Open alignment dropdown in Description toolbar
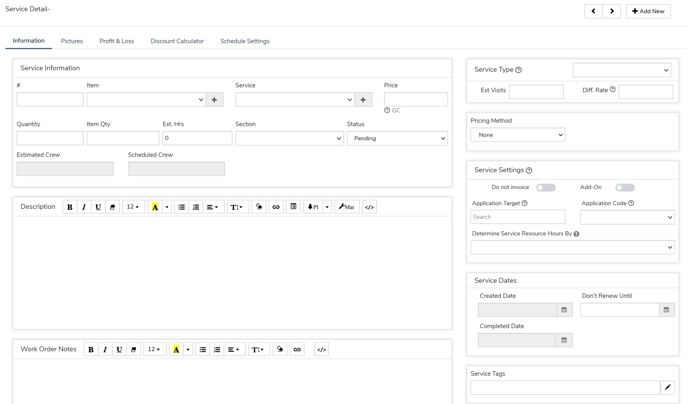The height and width of the screenshot is (404, 688). pos(213,207)
